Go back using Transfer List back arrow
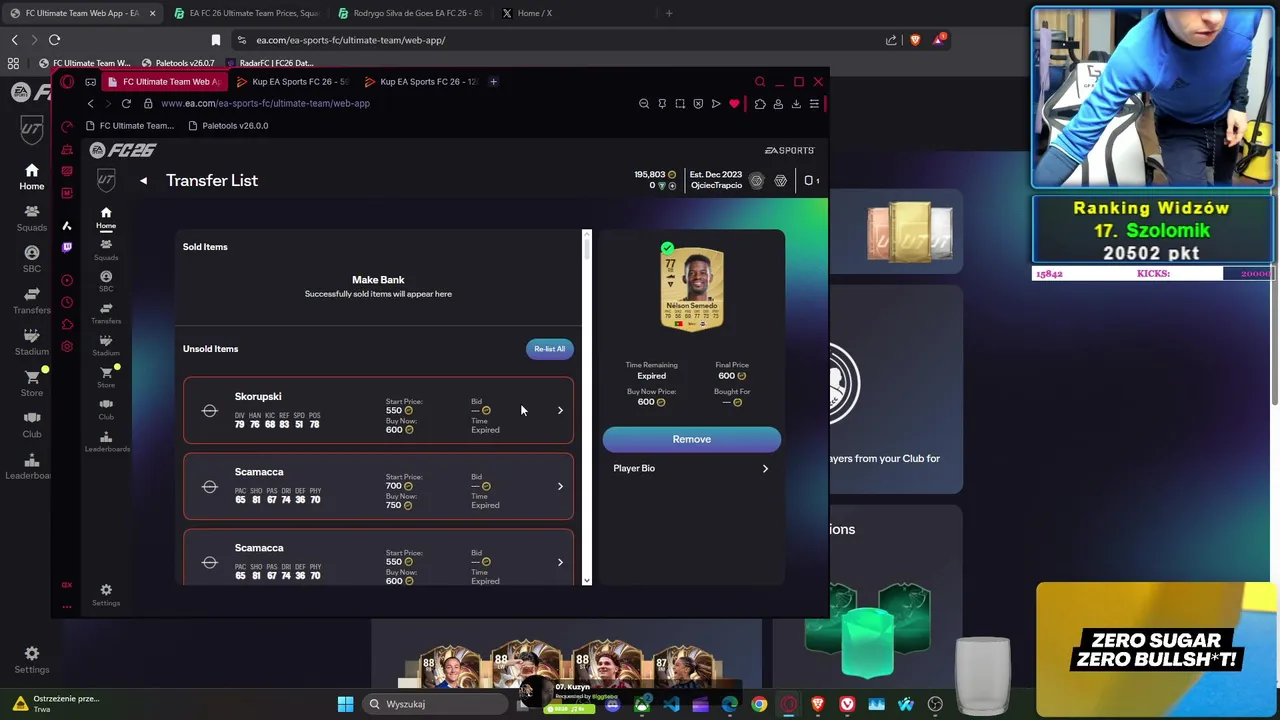The width and height of the screenshot is (1280, 720). 143,181
